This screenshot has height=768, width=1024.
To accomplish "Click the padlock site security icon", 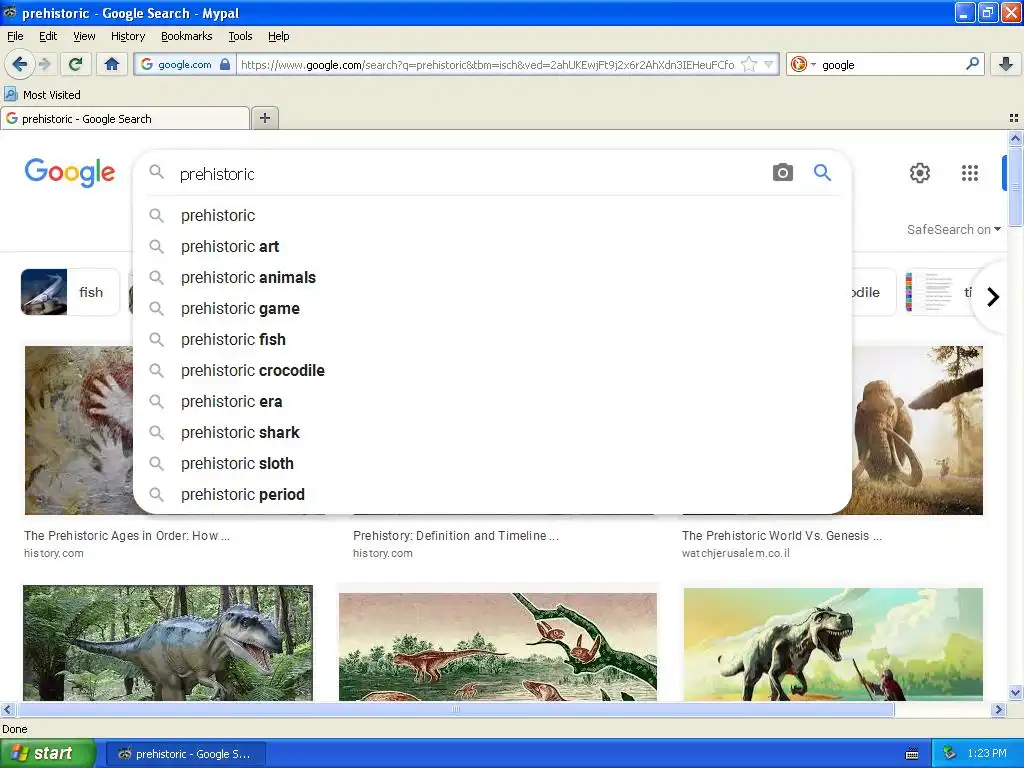I will [x=225, y=64].
